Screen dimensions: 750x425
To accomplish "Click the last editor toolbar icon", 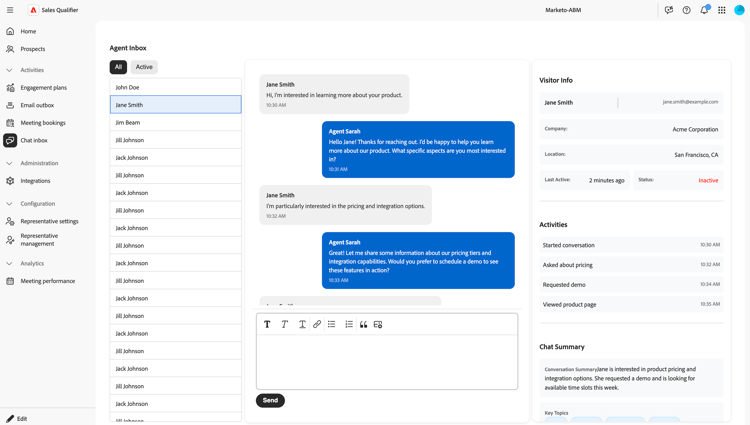I will tap(378, 325).
